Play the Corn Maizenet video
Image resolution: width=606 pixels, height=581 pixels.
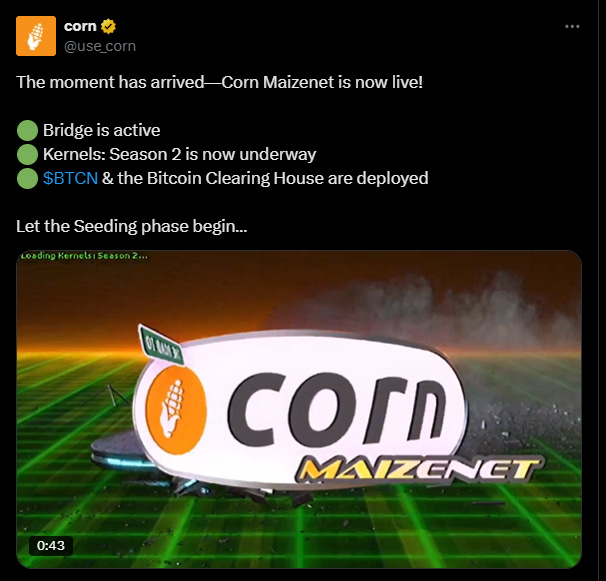pos(299,409)
